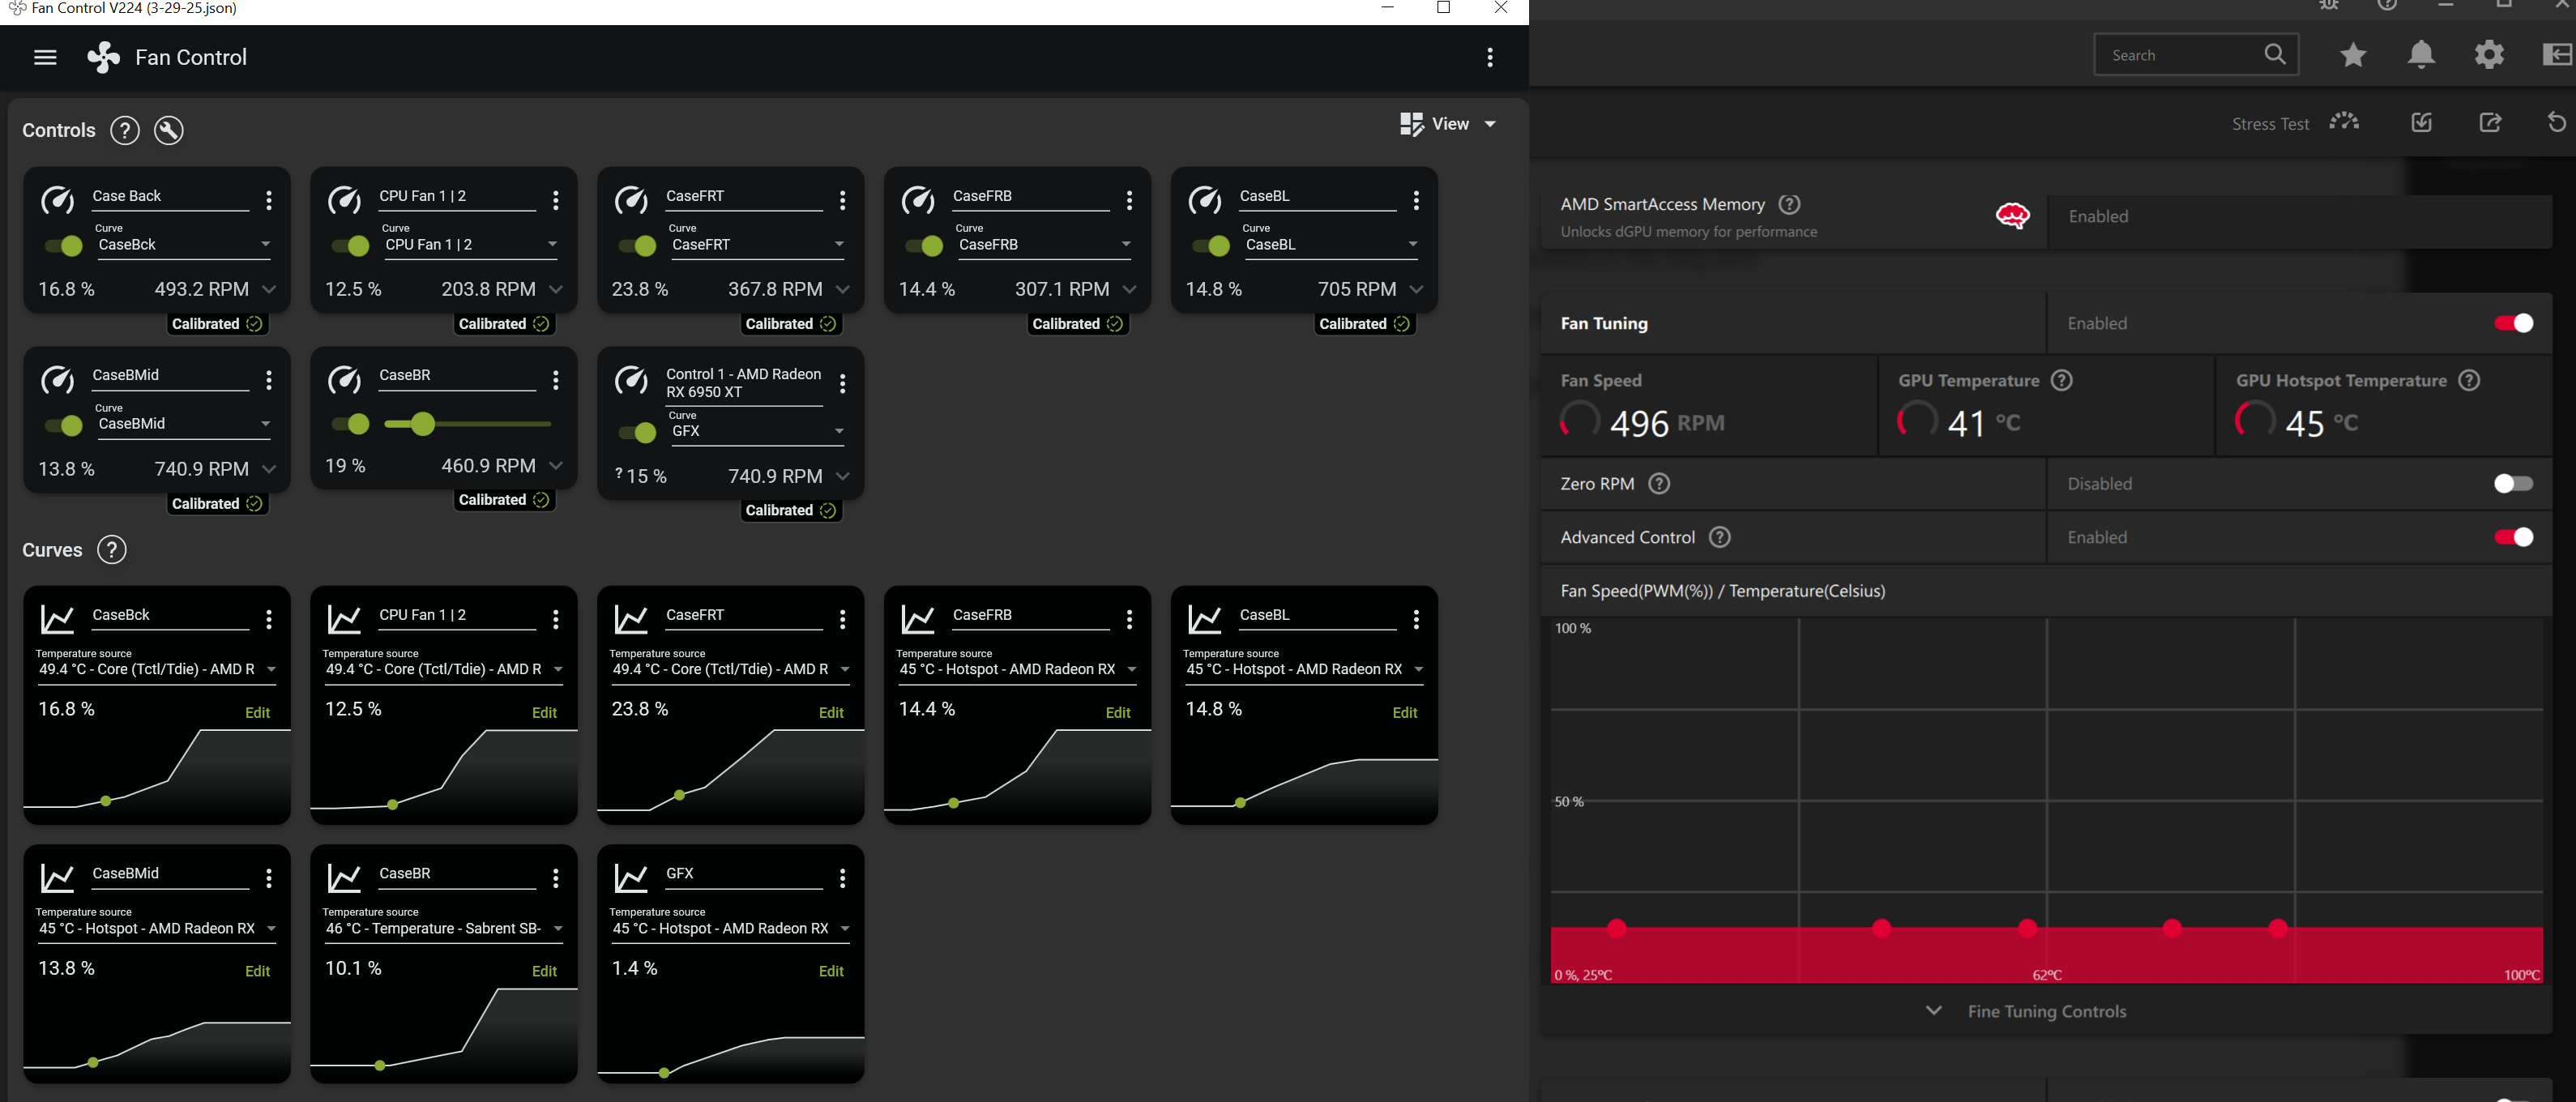The image size is (2576, 1102).
Task: Open the CaseFRT control three-dot menu
Action: click(843, 200)
